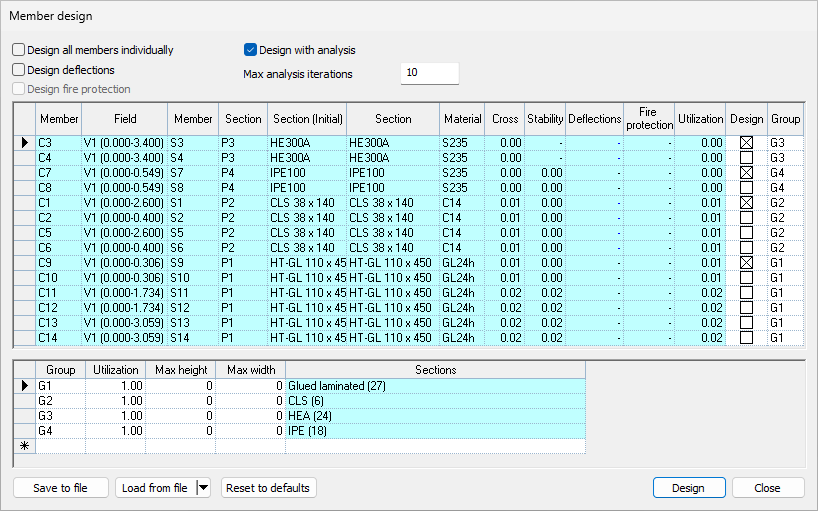Click utilization 0.02 in row C12

700,308
